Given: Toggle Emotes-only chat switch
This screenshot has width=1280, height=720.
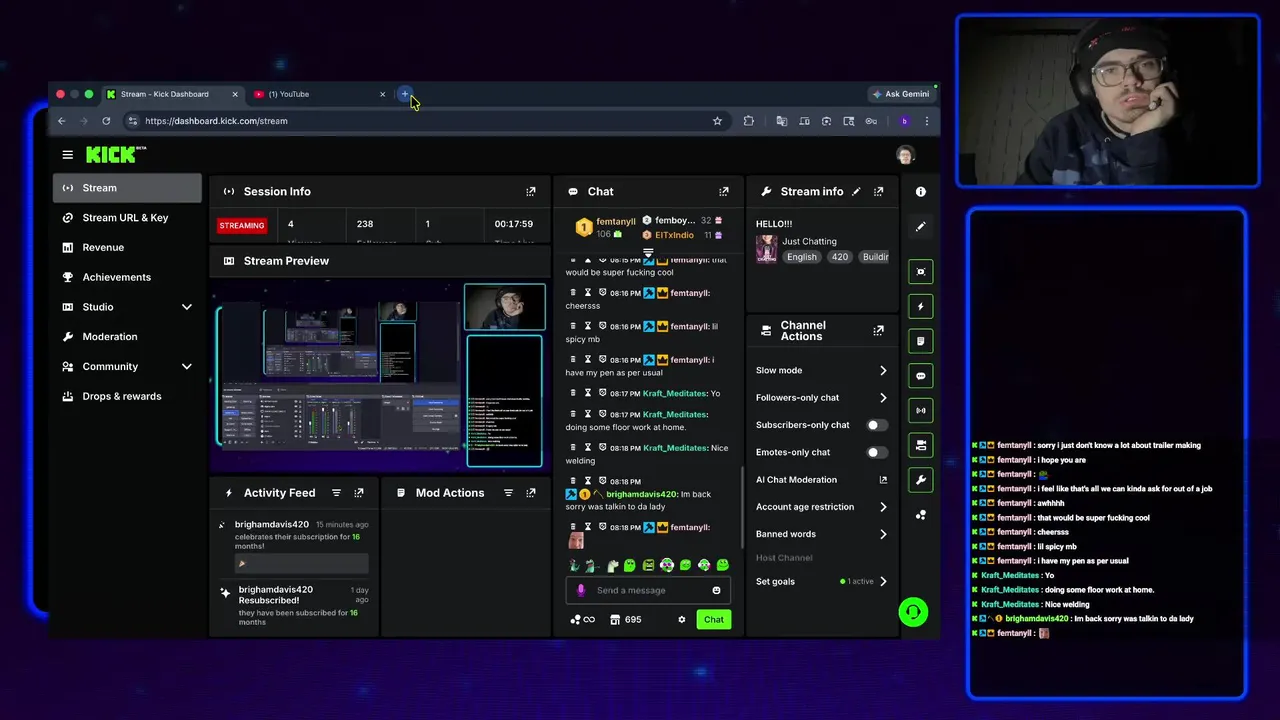Looking at the screenshot, I should click(x=876, y=452).
